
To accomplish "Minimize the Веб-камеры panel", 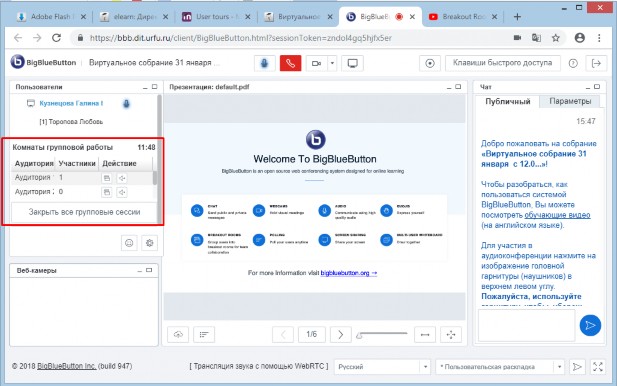I will (140, 271).
